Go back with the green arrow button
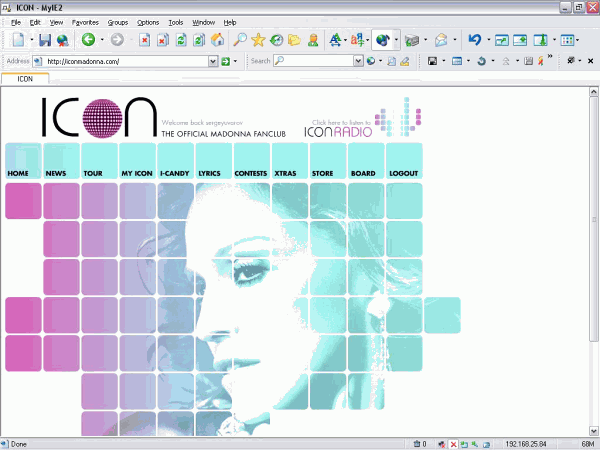Viewport: 600px width, 450px height. coord(88,39)
